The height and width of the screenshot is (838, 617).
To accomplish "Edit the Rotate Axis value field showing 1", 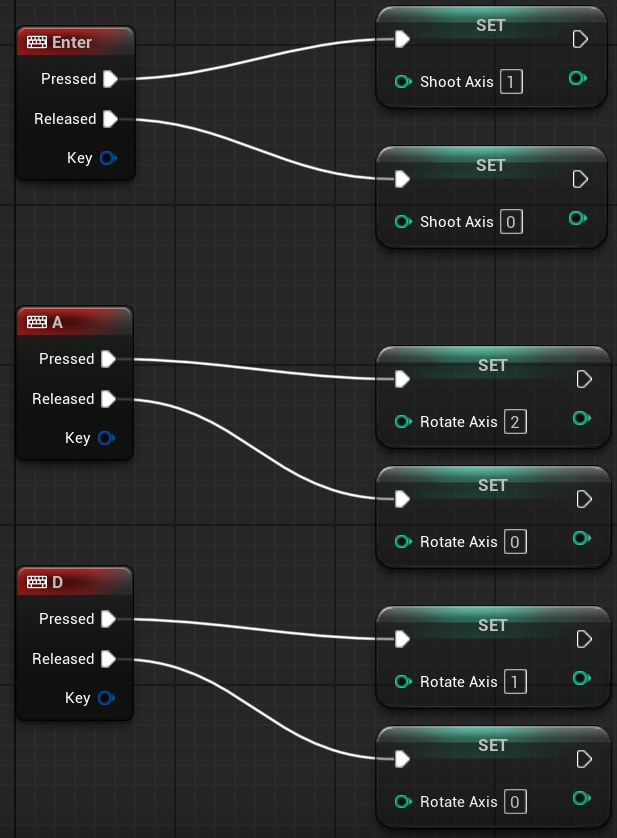I will pos(515,682).
